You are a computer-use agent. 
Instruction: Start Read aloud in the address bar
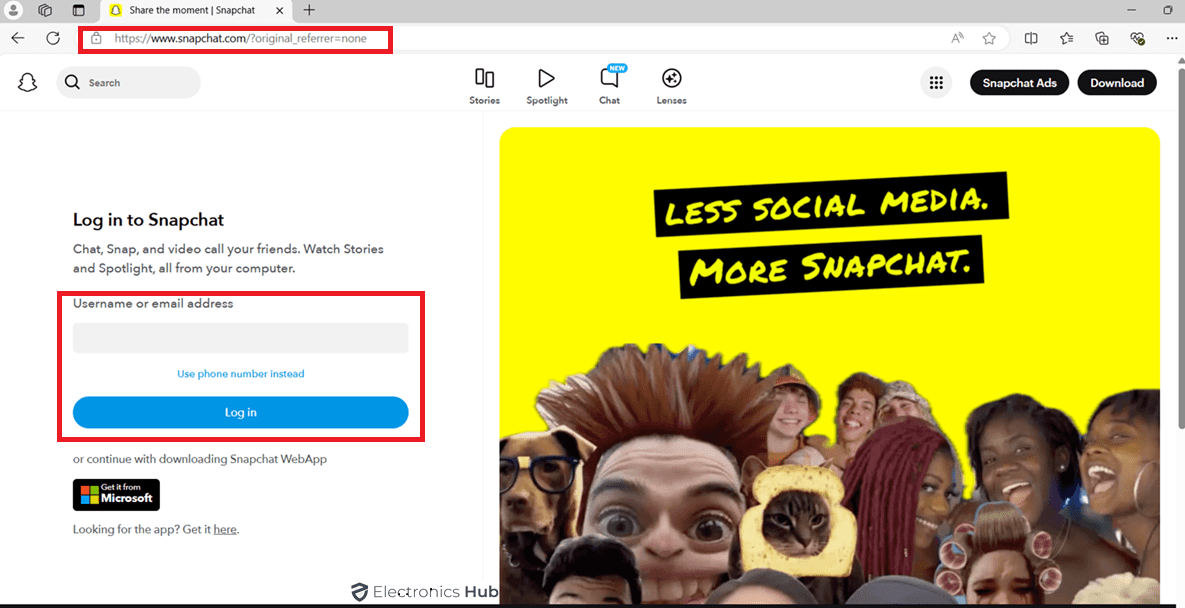957,37
